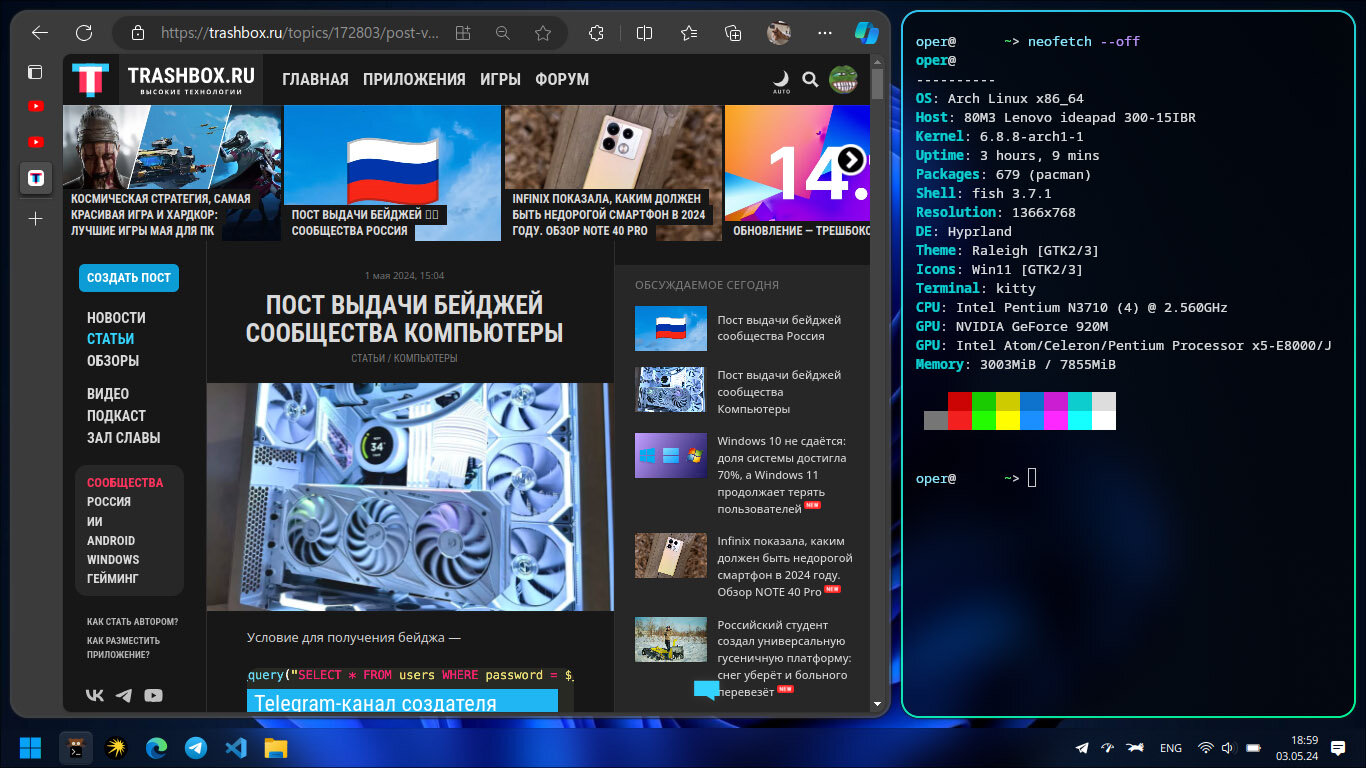Open space strategy games carousel card
Viewport: 1366px width, 768px height.
click(172, 173)
